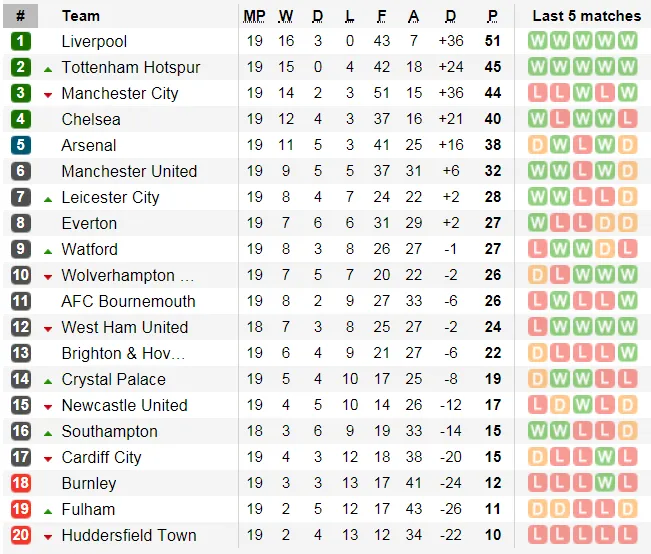
Task: Click the Last 5 matches header
Action: tap(586, 16)
